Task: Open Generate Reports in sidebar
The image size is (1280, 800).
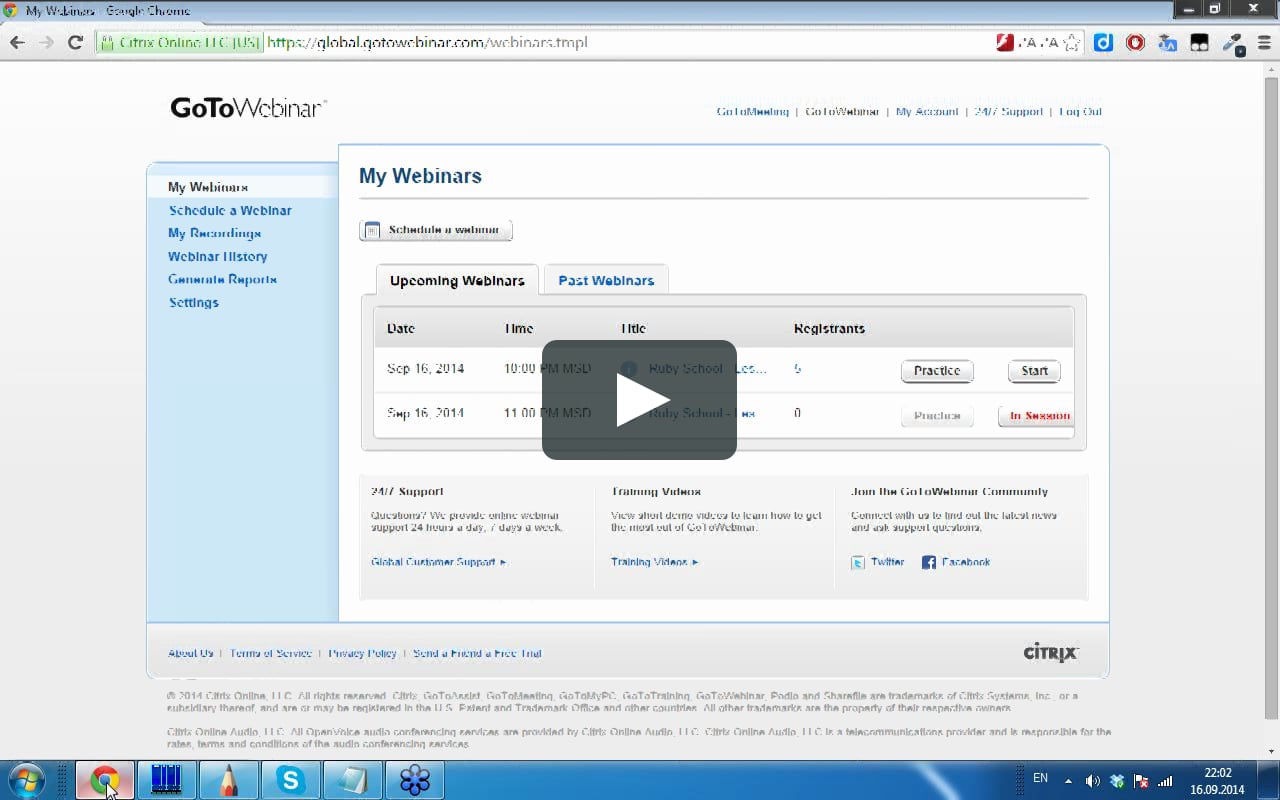Action: (222, 279)
